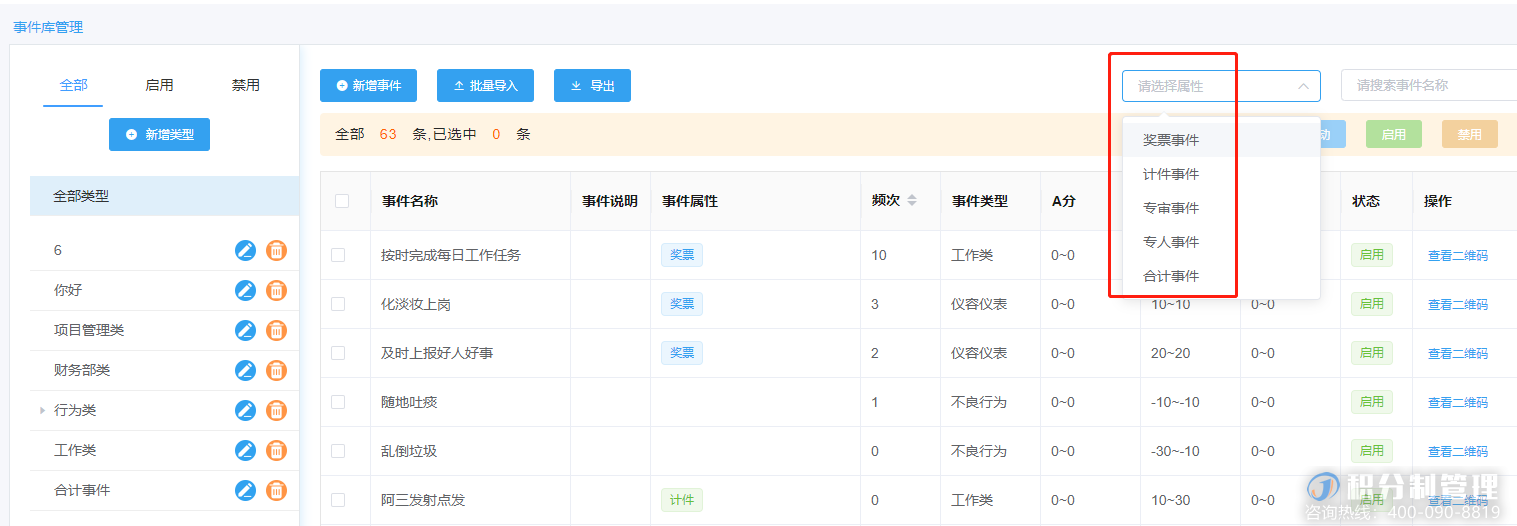
Task: Sort table by 频次 column arrows
Action: pyautogui.click(x=911, y=201)
